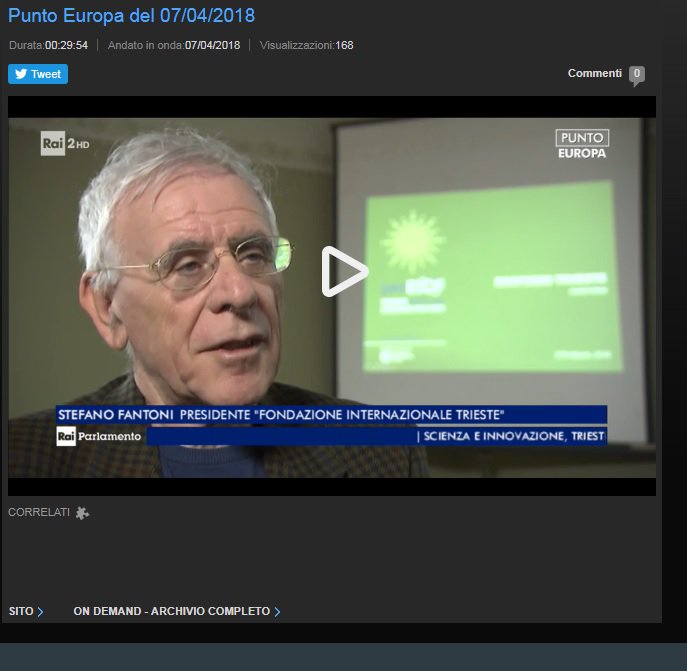Click the chevron after Archivio Completo
Screen dimensions: 687x671
[x=277, y=612]
